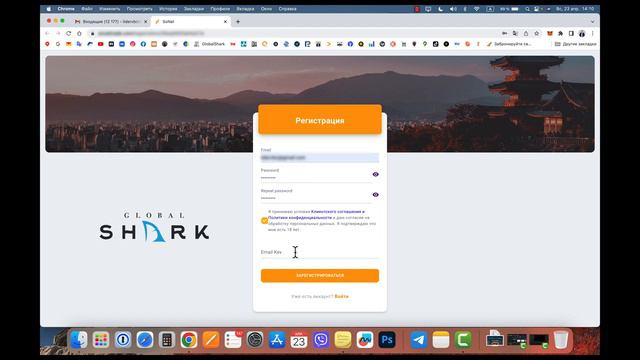Open App Store from the Dock
This screenshot has width=640, height=360.
[x=277, y=340]
